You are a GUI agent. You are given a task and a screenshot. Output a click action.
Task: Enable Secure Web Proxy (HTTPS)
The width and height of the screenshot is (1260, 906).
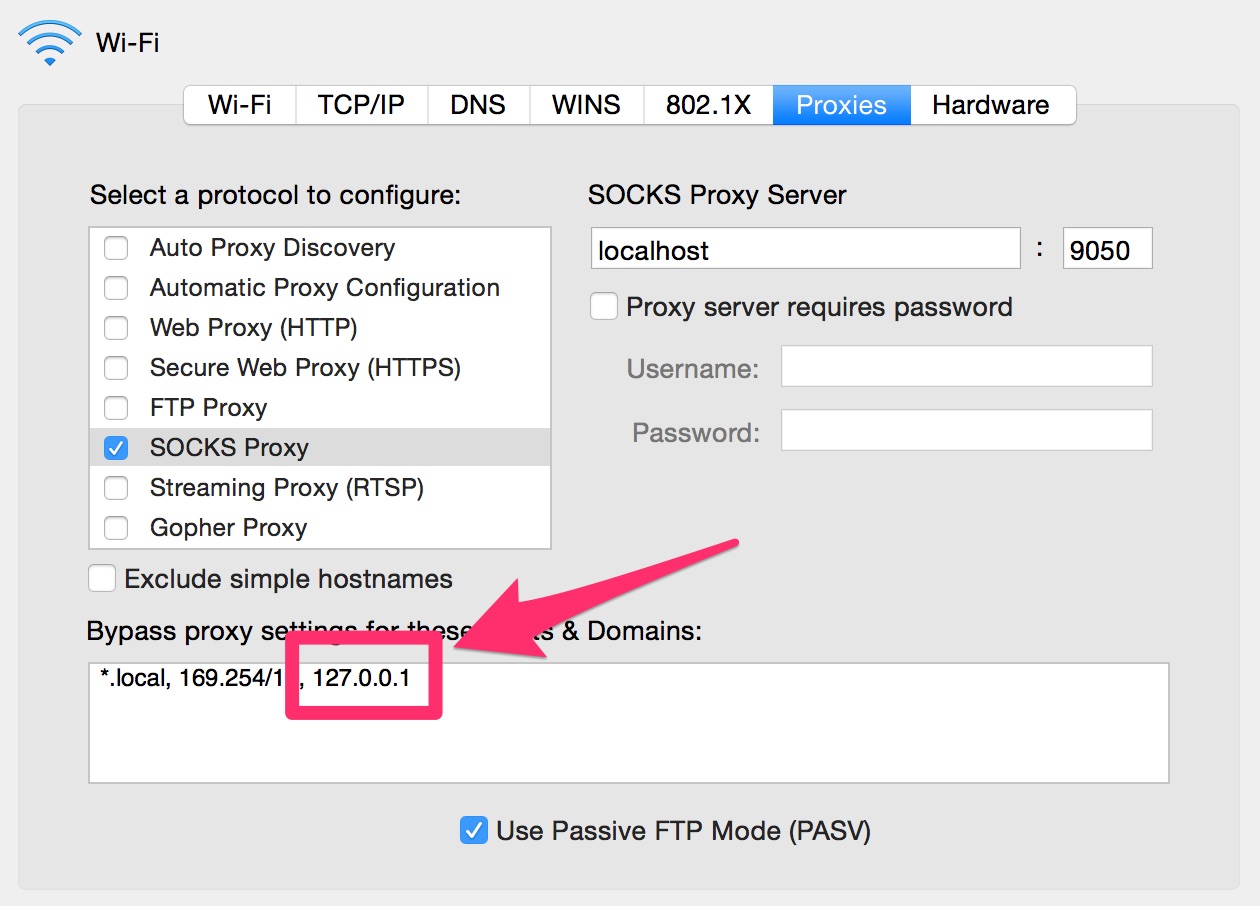pos(117,368)
